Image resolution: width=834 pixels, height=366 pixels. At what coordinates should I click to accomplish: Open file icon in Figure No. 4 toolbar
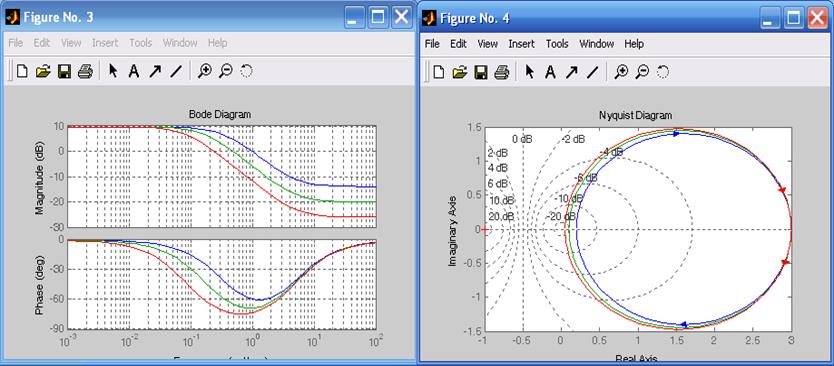(460, 72)
